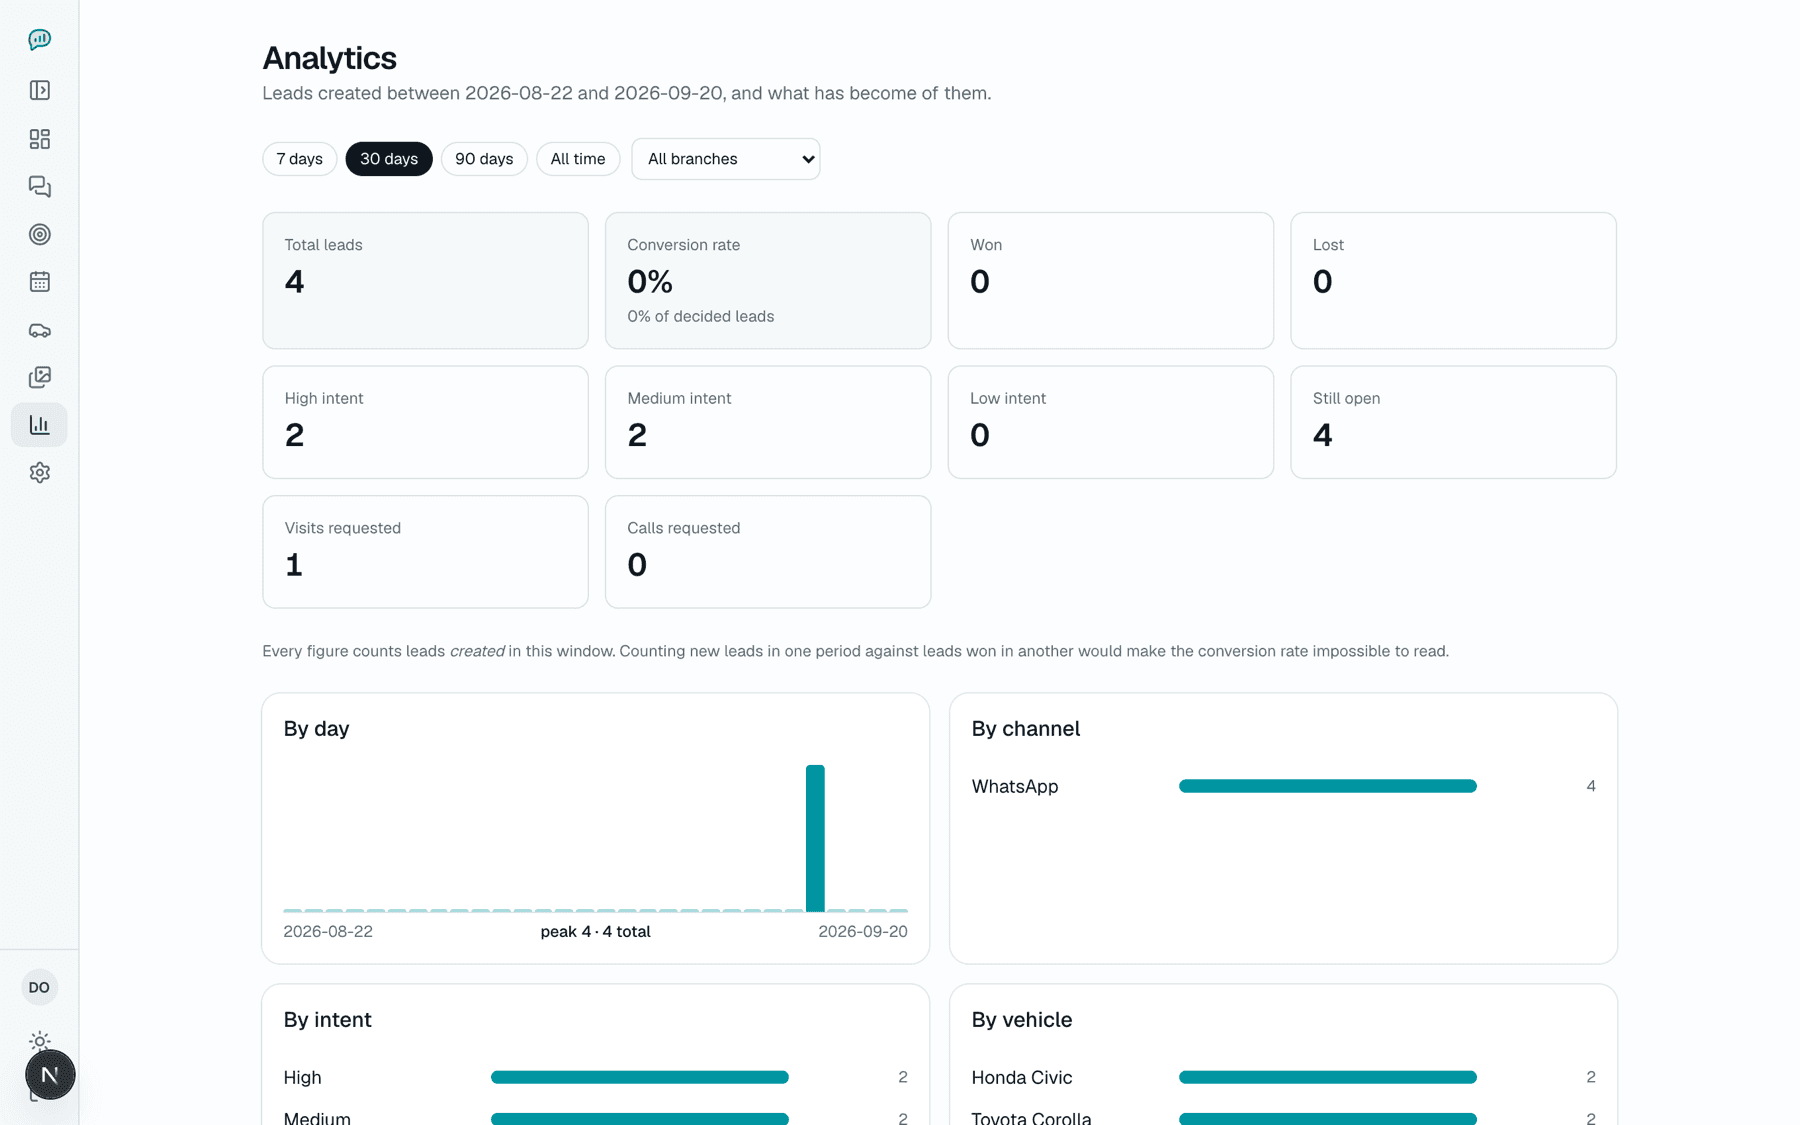Select the 7 days range
Image resolution: width=1800 pixels, height=1125 pixels.
(x=299, y=159)
